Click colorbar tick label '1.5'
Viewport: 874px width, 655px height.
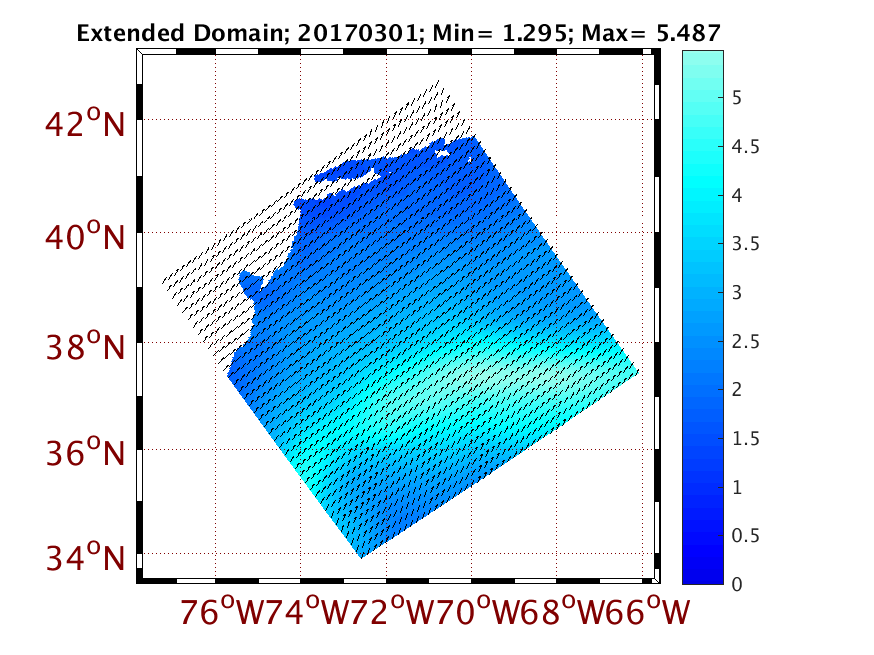point(745,439)
